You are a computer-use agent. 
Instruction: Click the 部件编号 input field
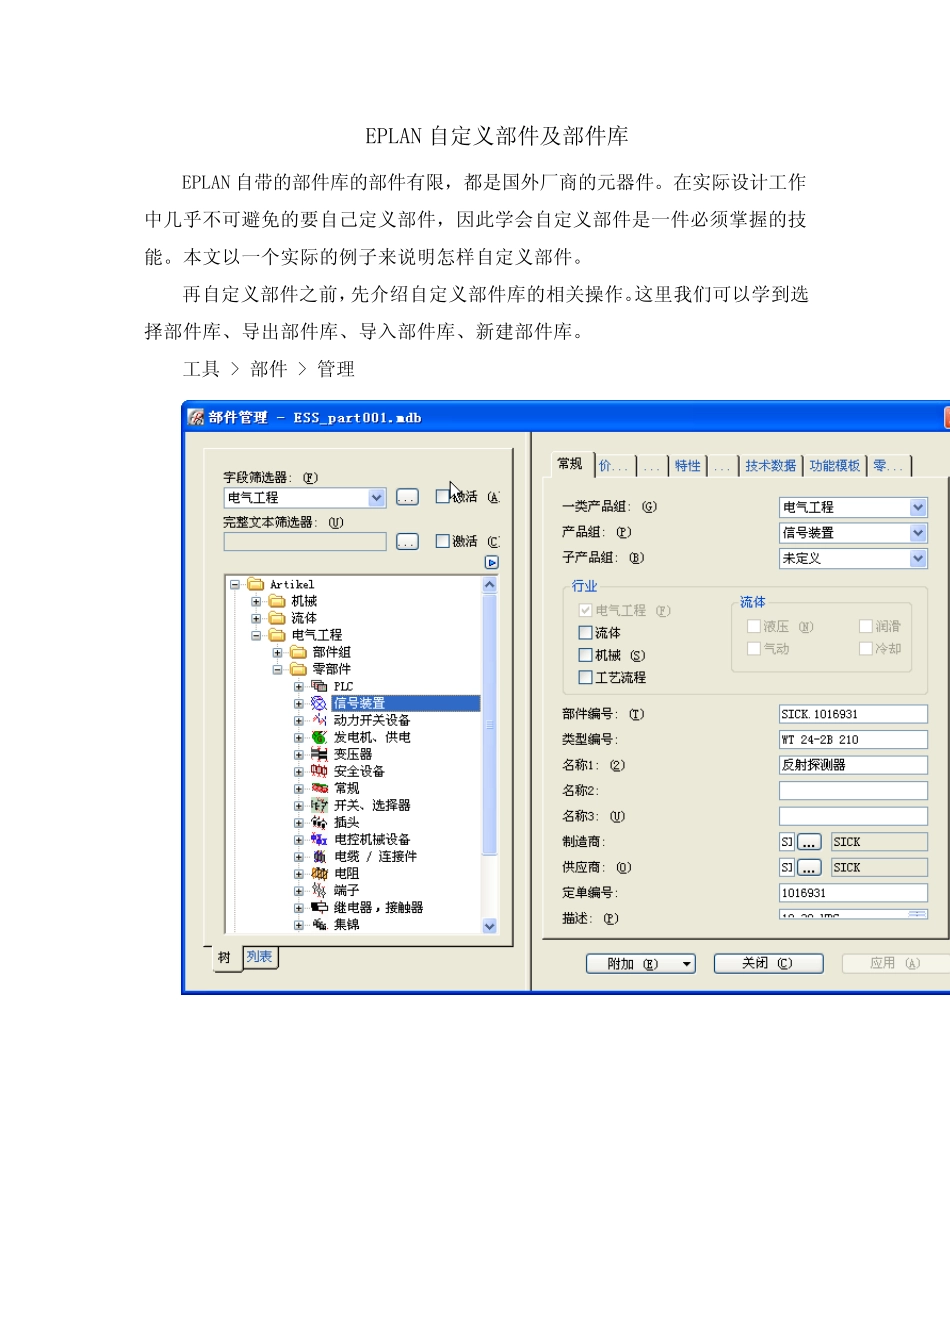[x=853, y=714]
